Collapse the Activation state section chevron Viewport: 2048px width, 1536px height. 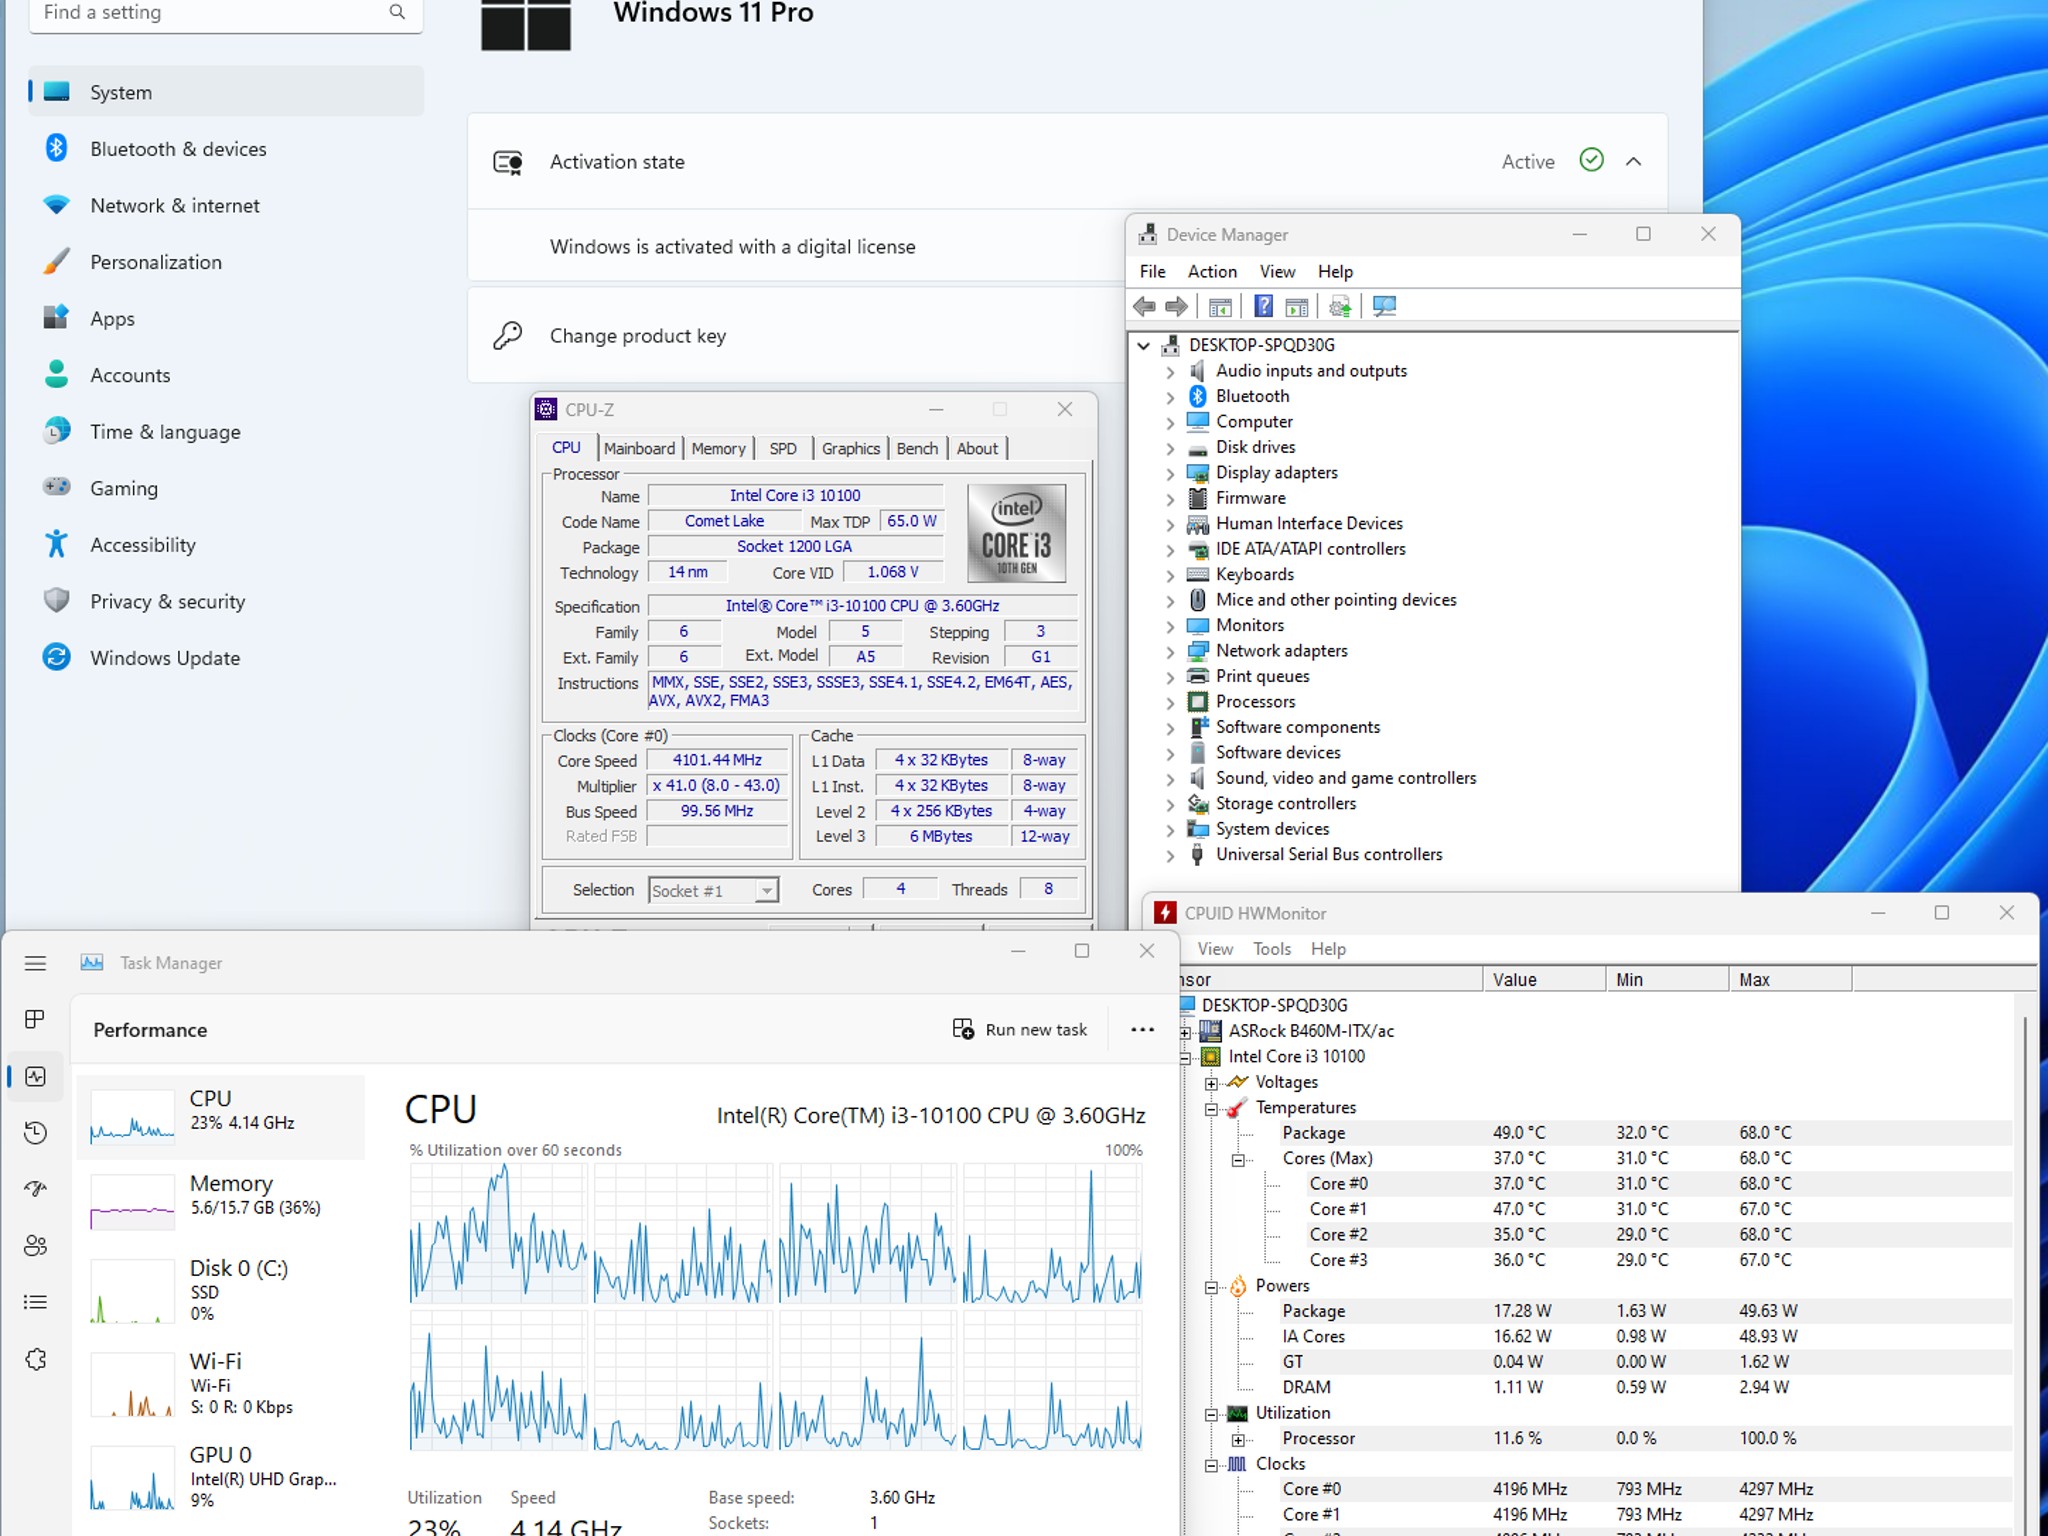coord(1634,161)
